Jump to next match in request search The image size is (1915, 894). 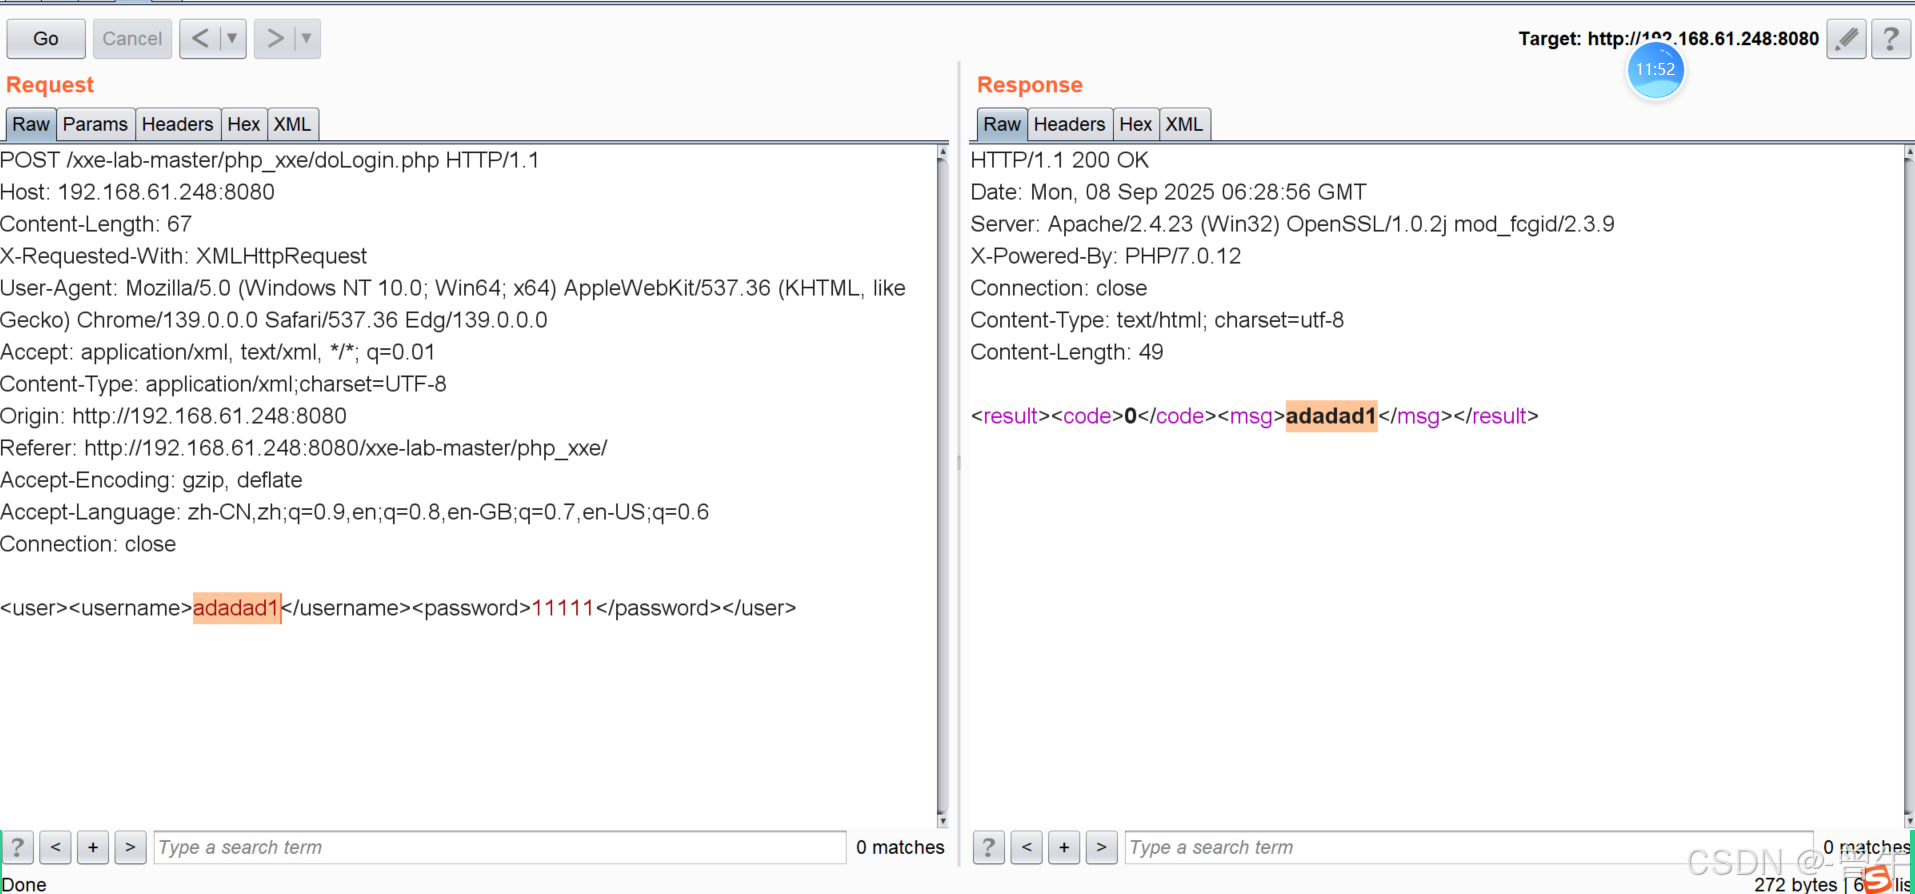coord(130,847)
